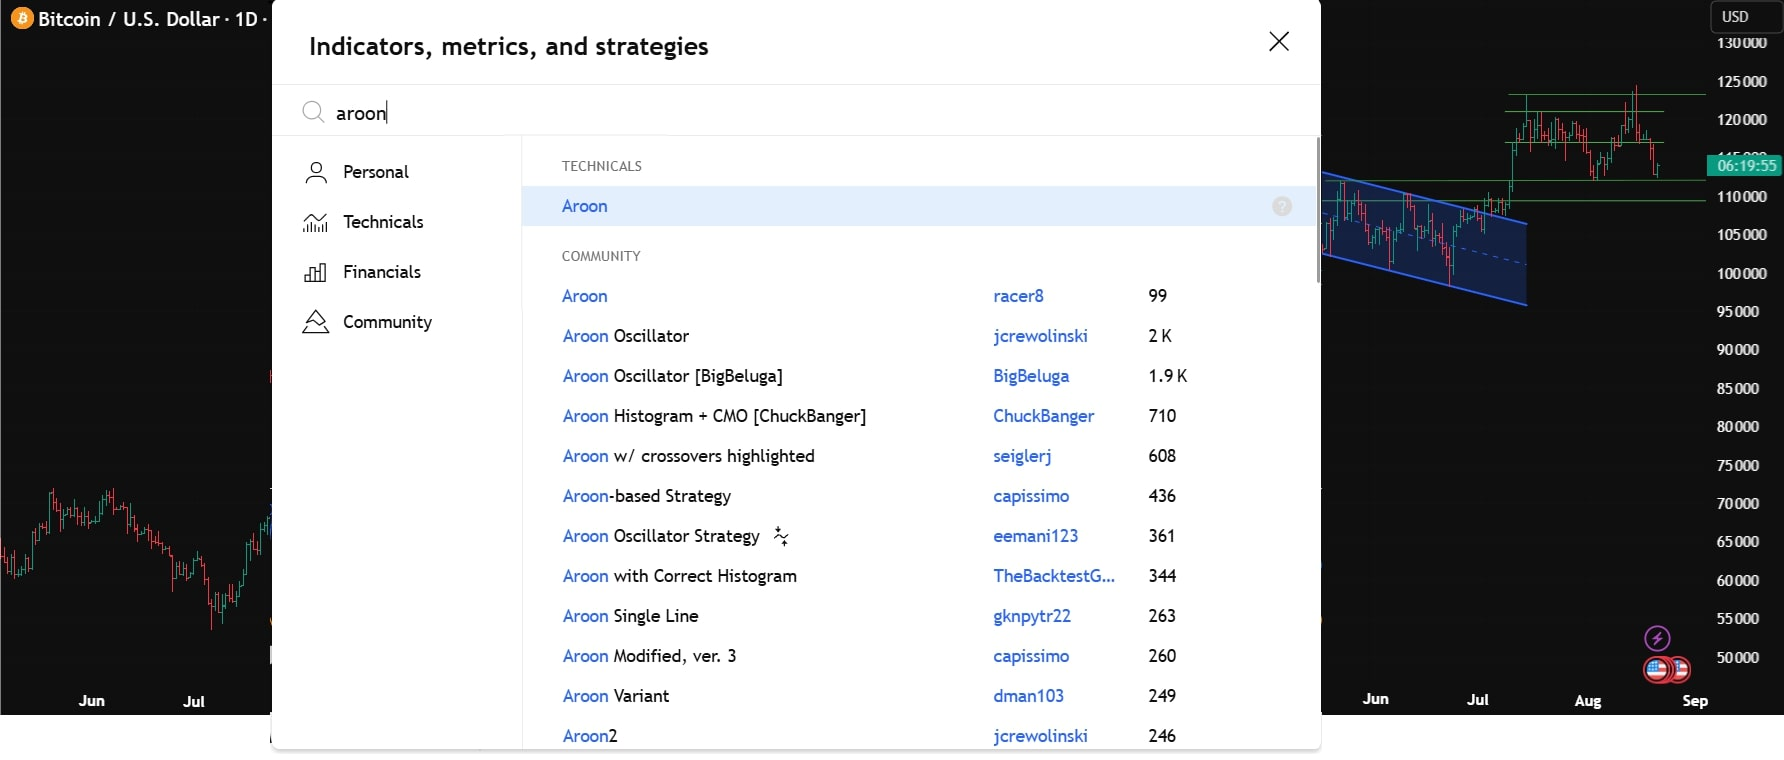Image resolution: width=1784 pixels, height=760 pixels.
Task: Click the Bitcoin symbol logo icon
Action: 21,19
